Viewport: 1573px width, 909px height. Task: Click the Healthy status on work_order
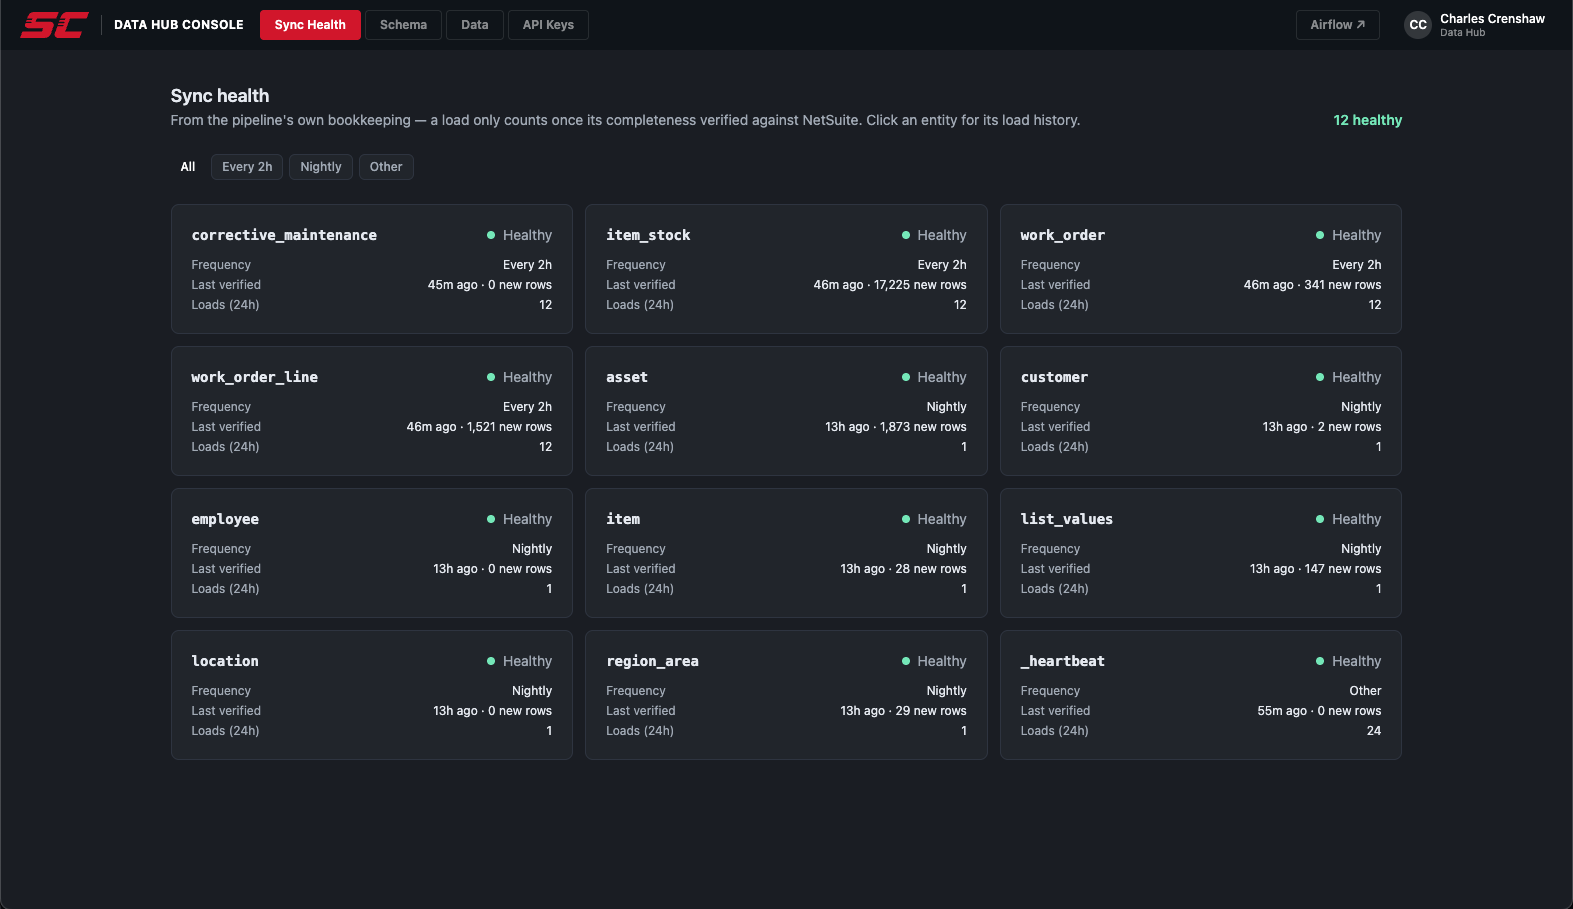1348,235
